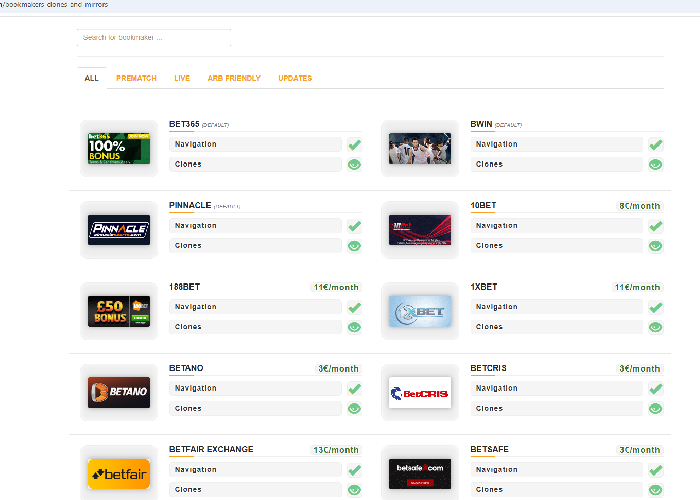
Task: Select the ALL tab
Action: 92,78
